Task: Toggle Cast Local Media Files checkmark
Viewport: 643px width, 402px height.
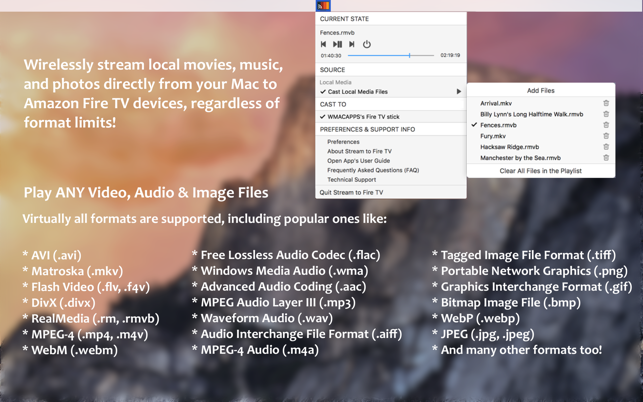Action: click(x=323, y=92)
